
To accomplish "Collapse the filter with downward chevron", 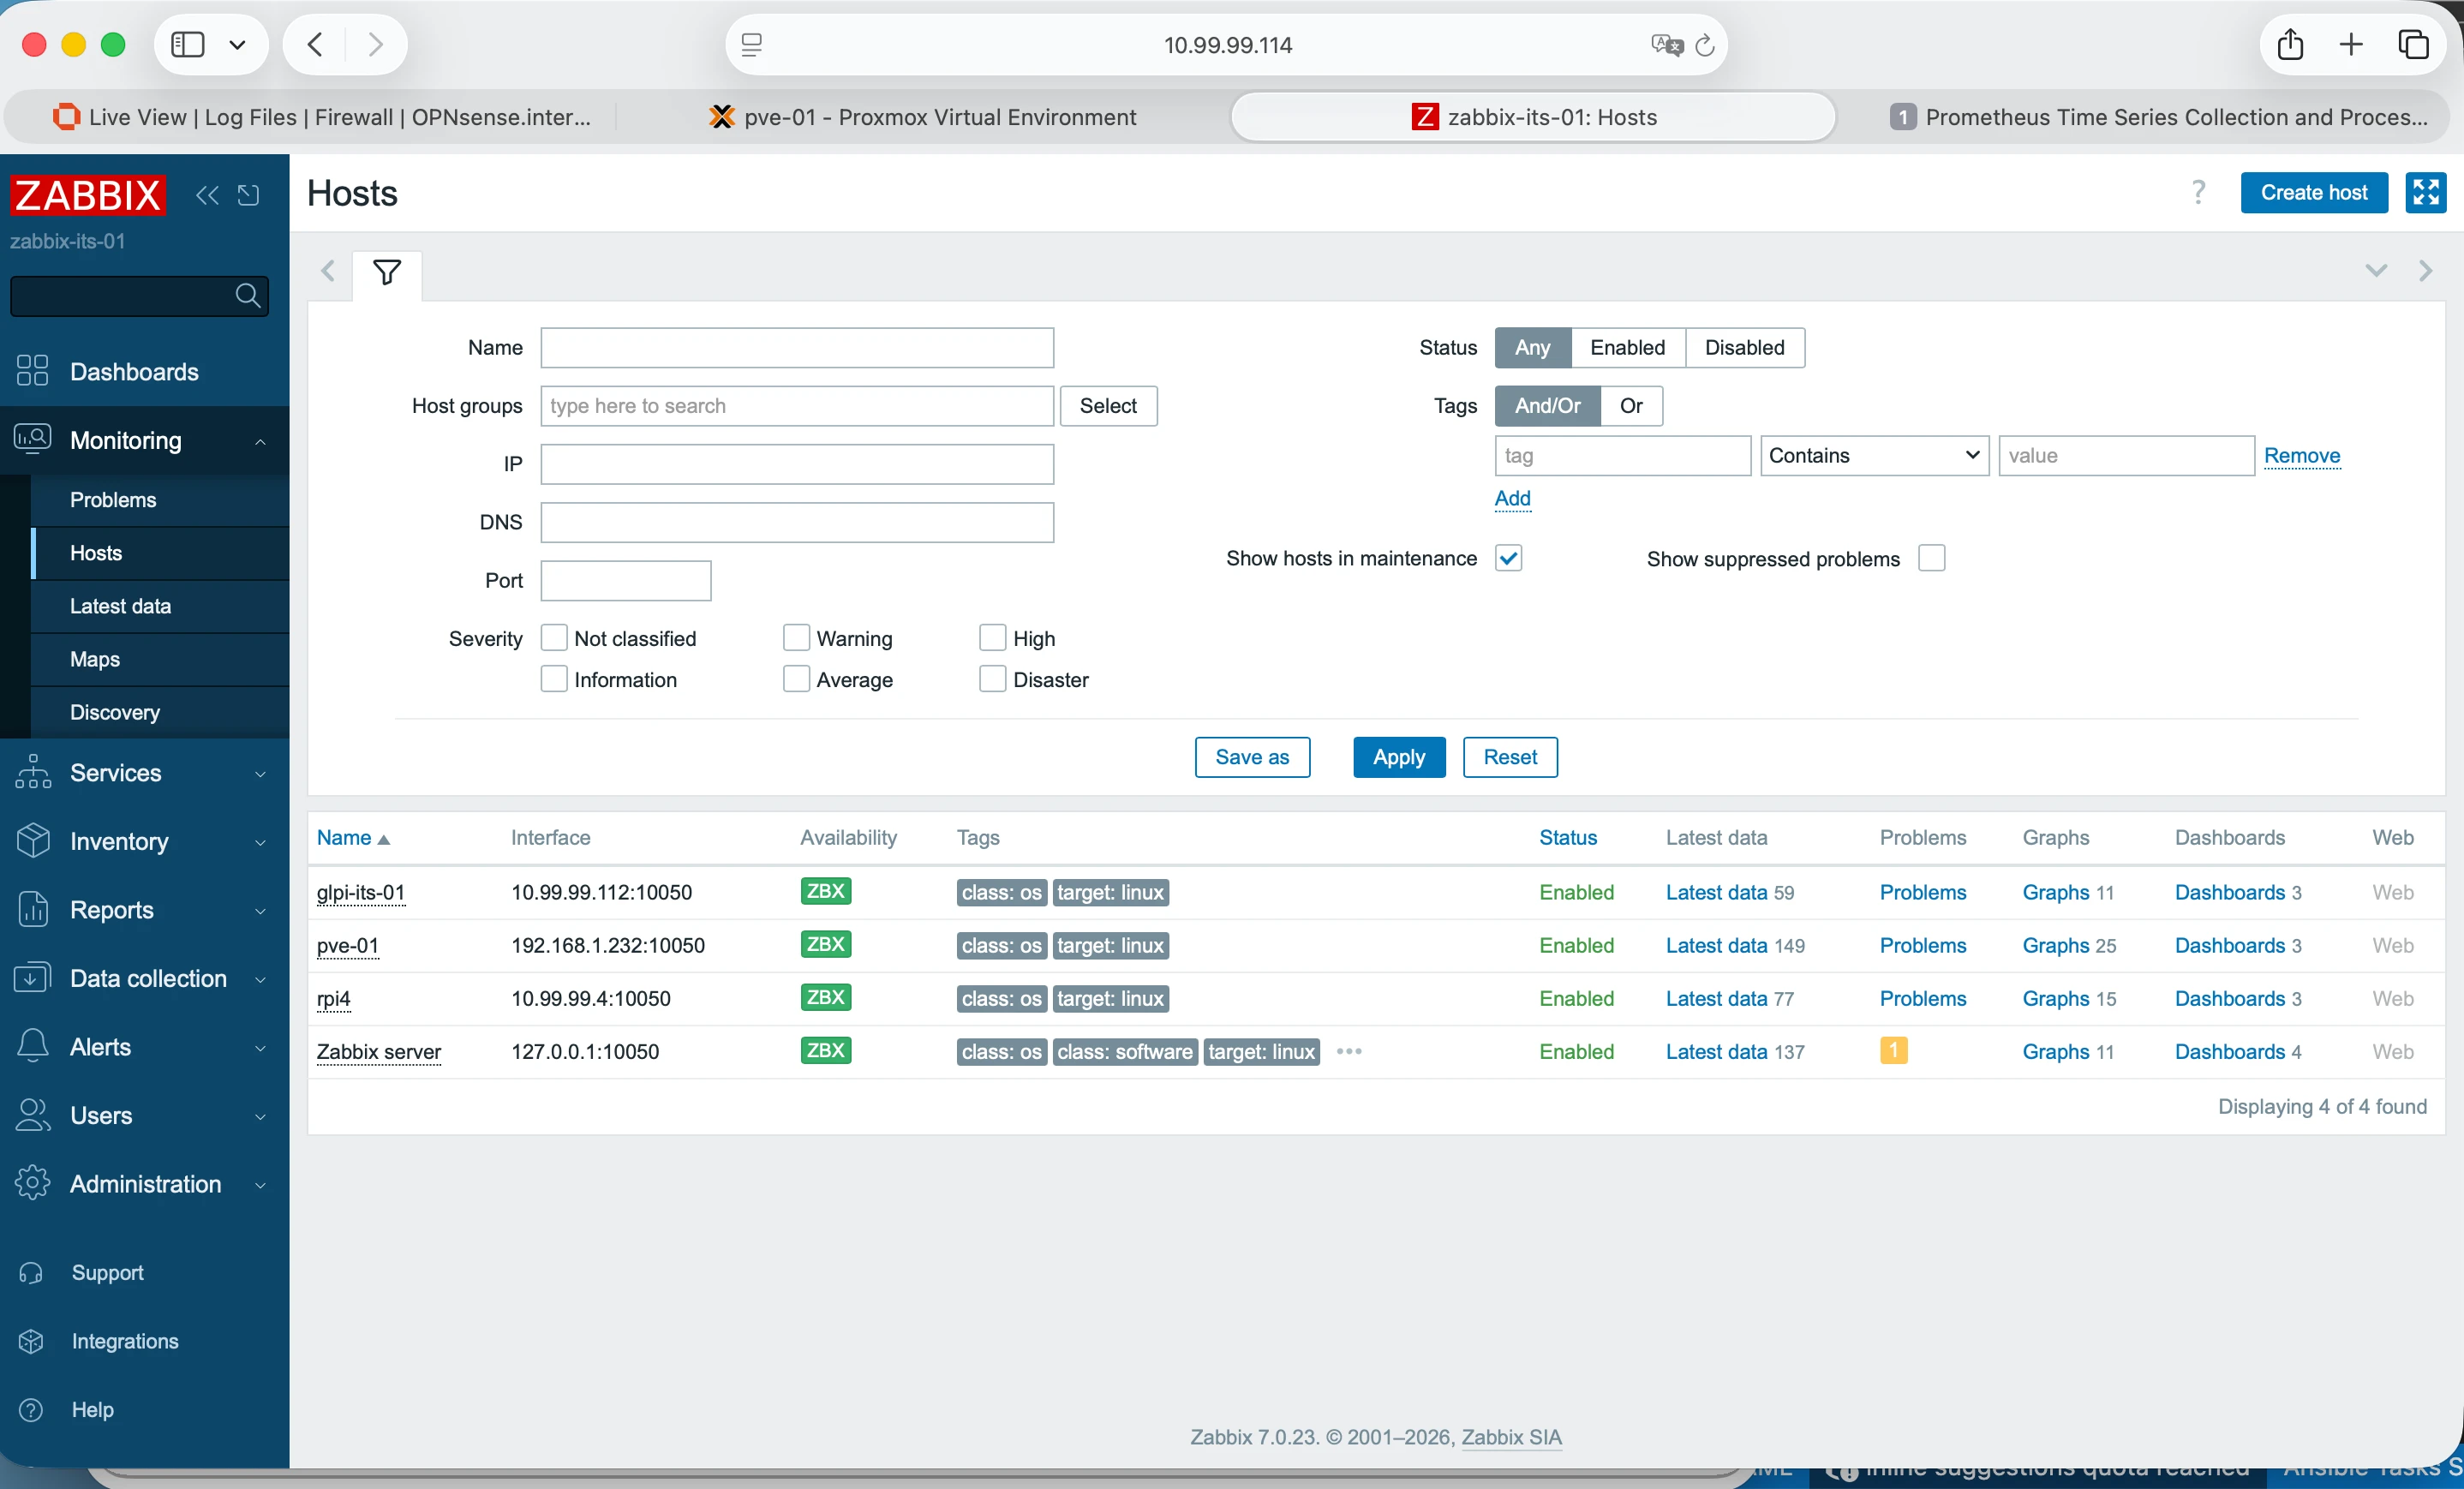I will pos(2377,271).
